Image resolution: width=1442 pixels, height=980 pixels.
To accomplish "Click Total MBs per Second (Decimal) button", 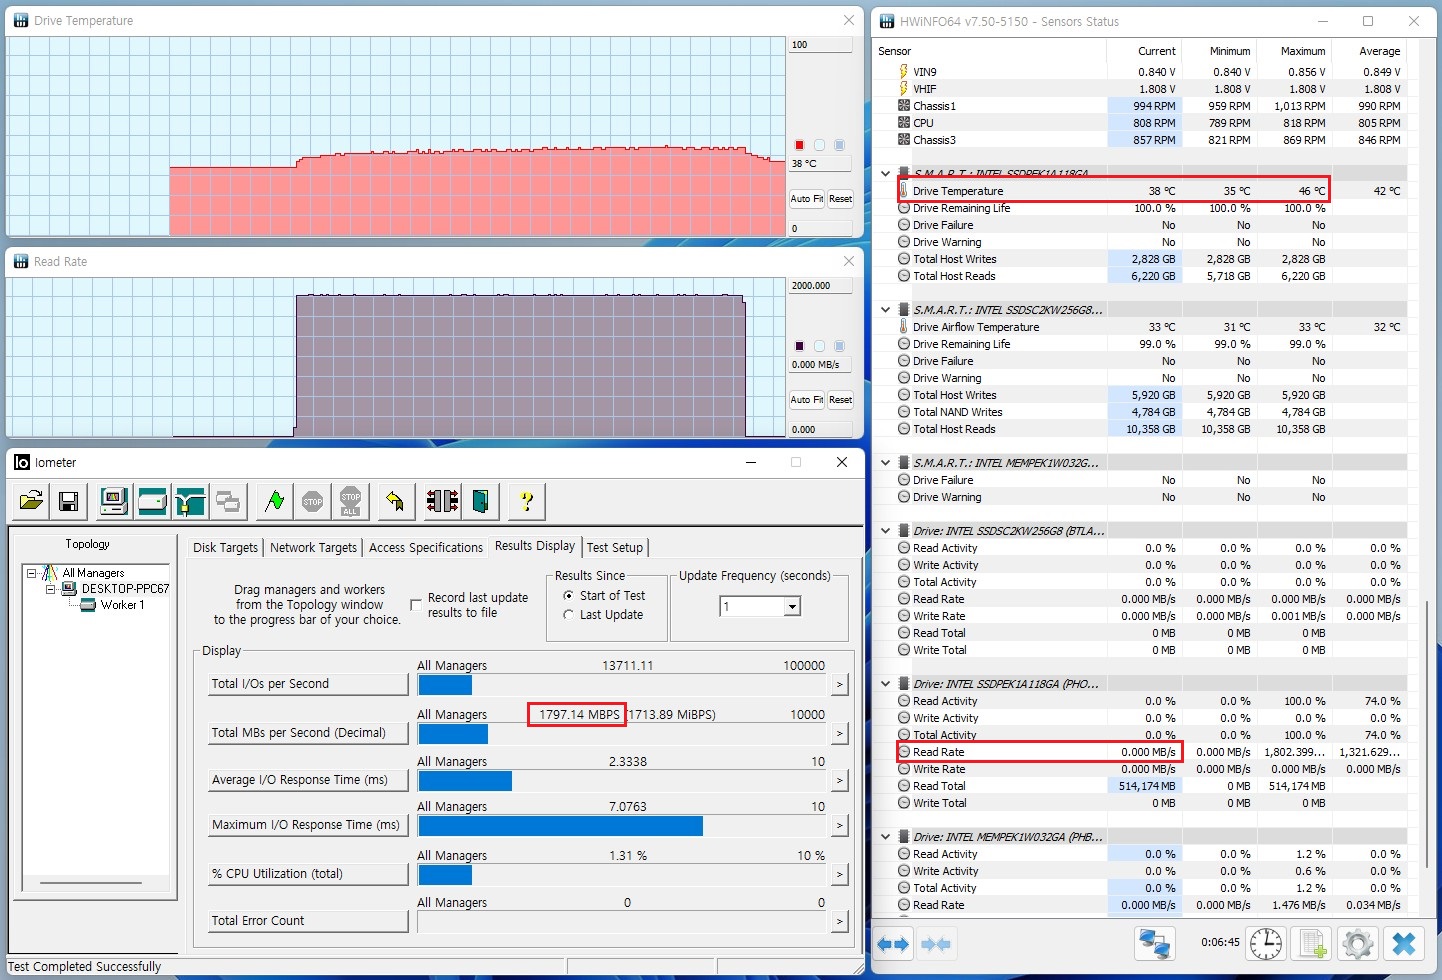I will pos(308,733).
